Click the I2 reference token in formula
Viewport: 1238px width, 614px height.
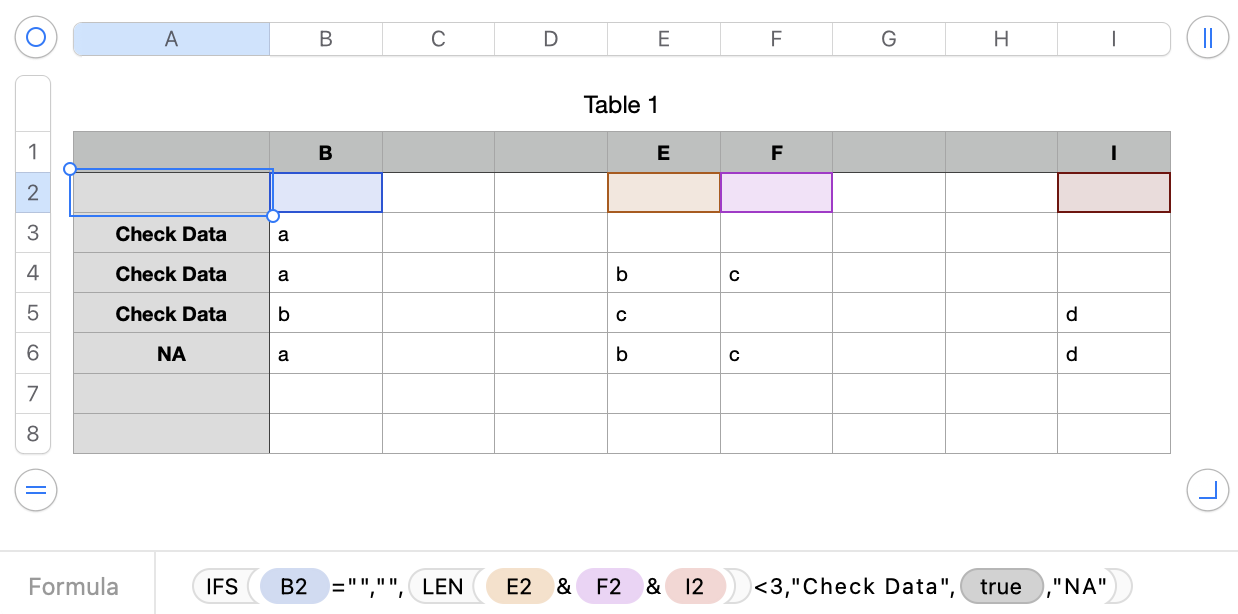tap(696, 586)
